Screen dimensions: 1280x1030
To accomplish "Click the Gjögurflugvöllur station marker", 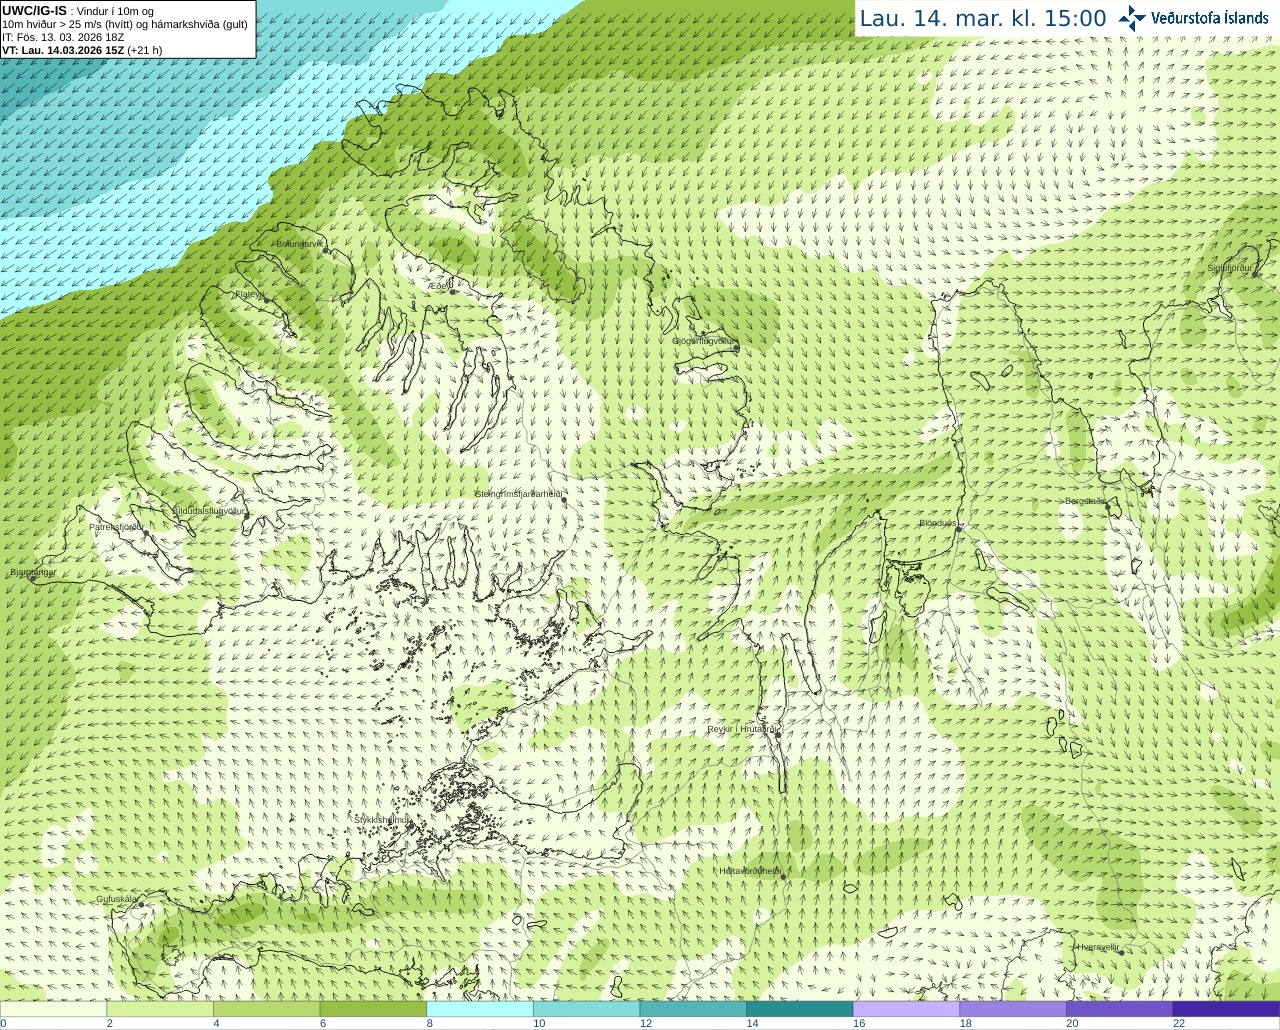I will (737, 348).
